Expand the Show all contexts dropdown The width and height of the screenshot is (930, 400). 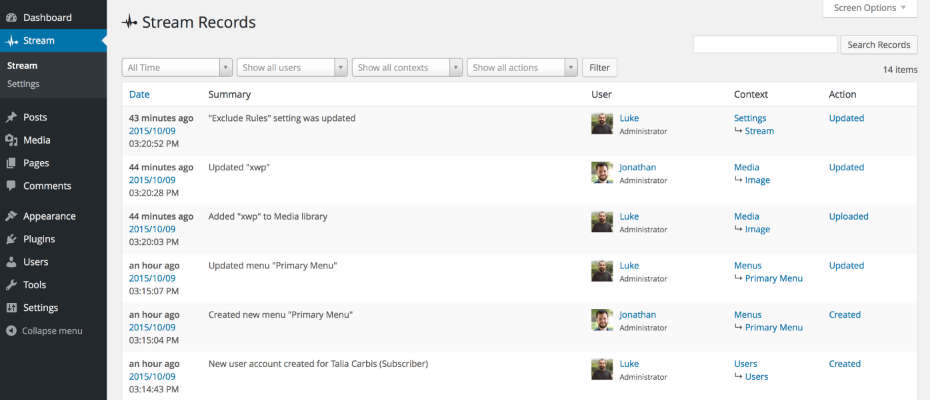[407, 68]
